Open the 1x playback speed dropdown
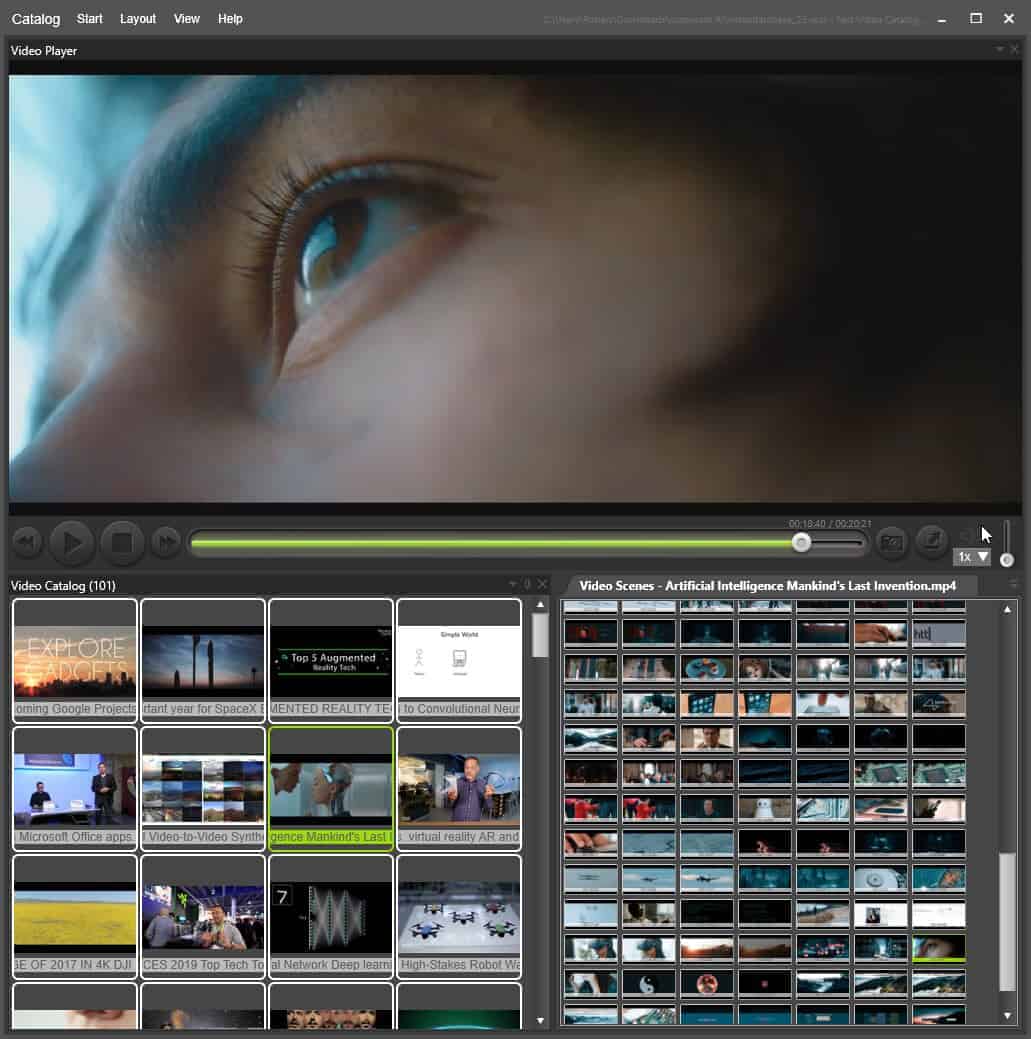The width and height of the screenshot is (1031, 1039). click(972, 557)
